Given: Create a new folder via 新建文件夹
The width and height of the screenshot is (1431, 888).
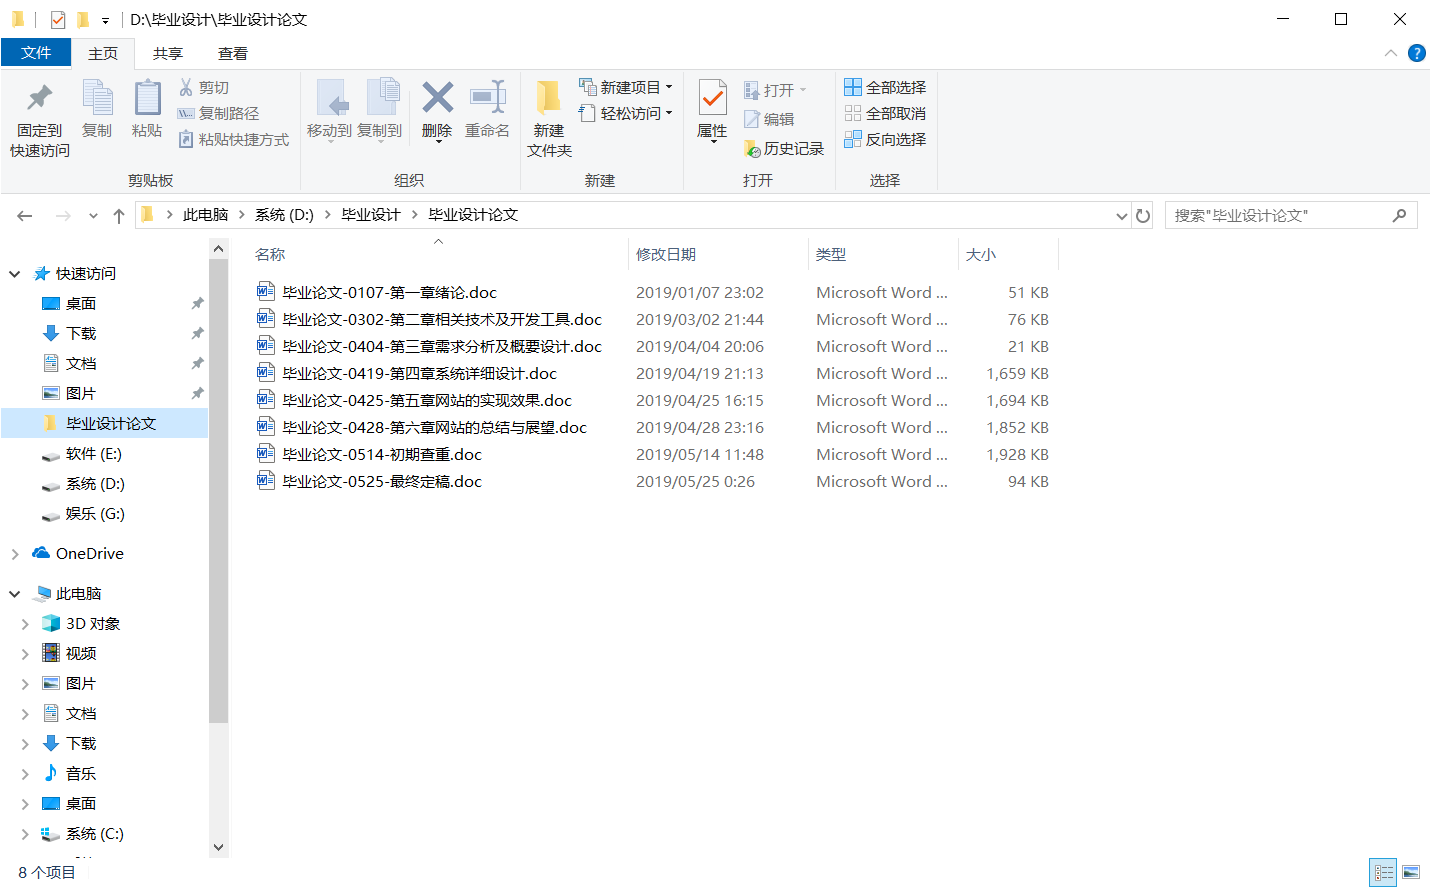Looking at the screenshot, I should click(x=548, y=114).
